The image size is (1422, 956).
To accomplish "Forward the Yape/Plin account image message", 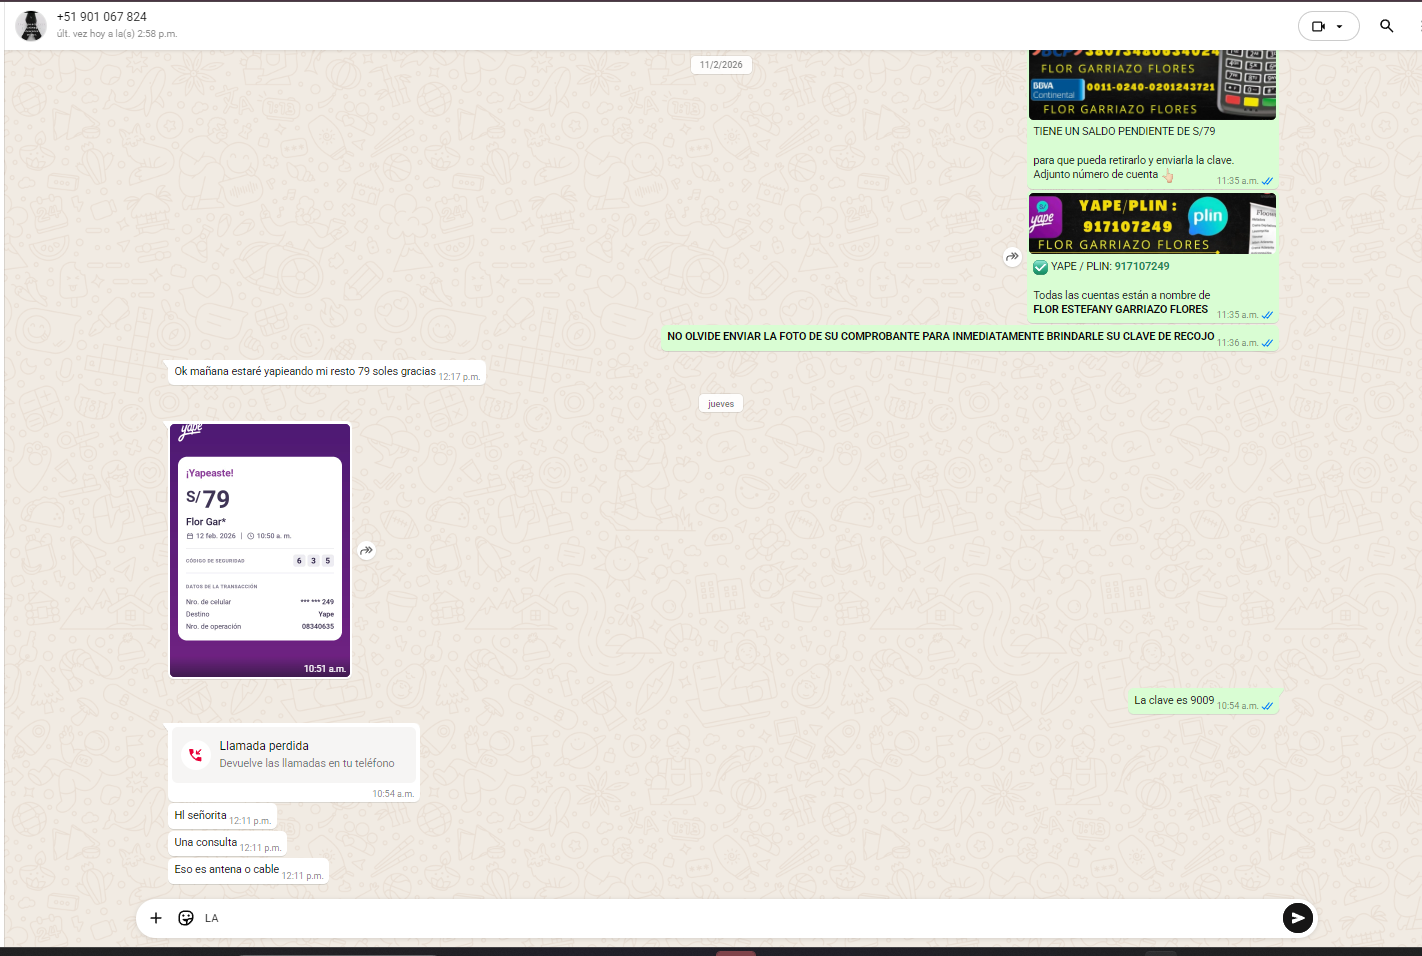I will pos(1012,257).
